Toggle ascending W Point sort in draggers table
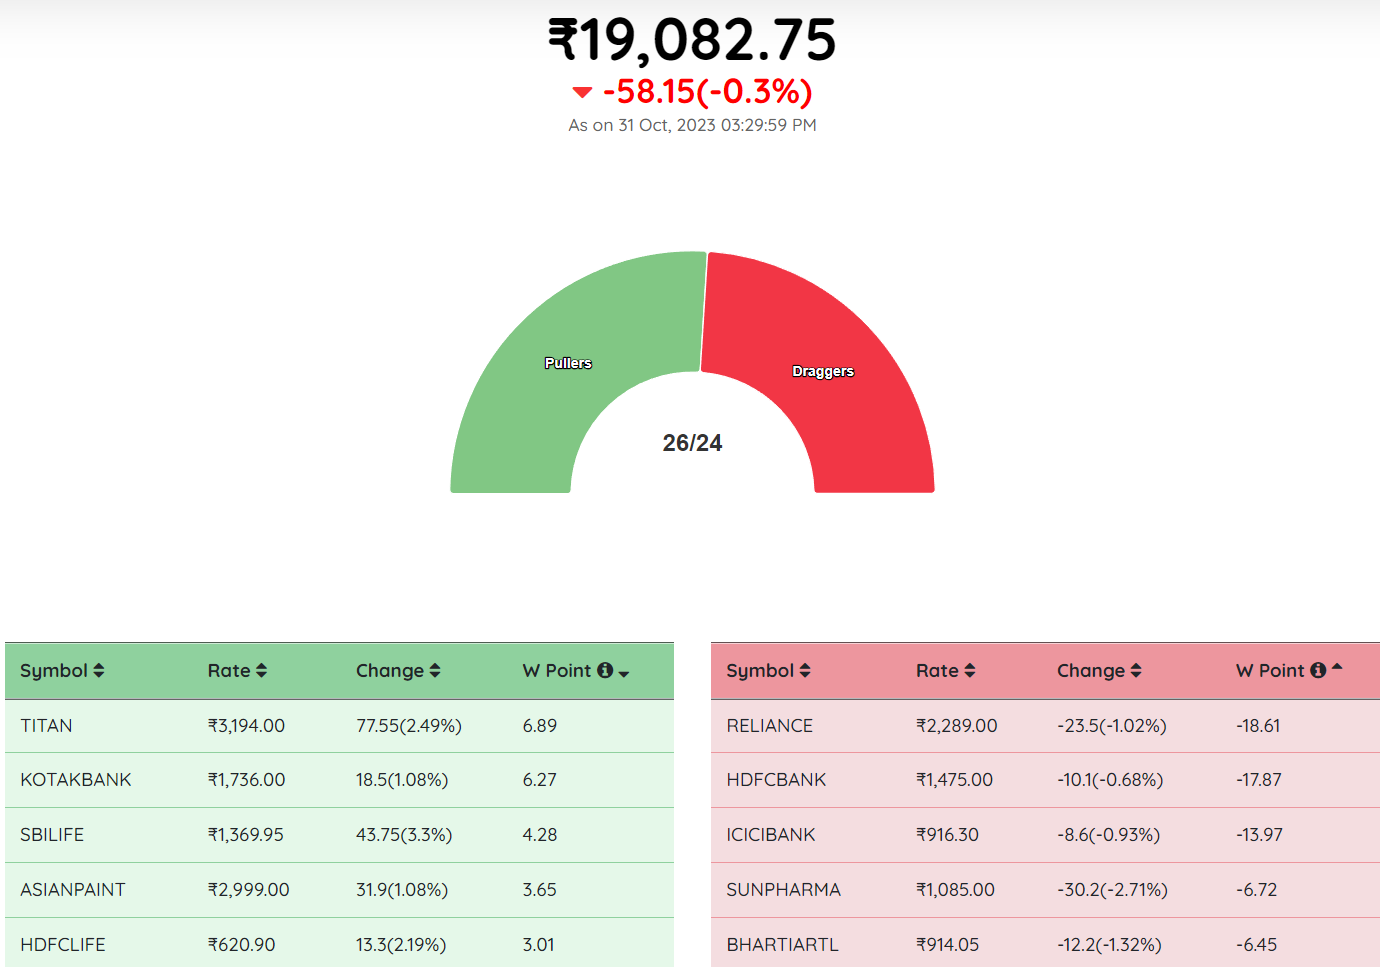Screen dimensions: 1380x967 1337,667
